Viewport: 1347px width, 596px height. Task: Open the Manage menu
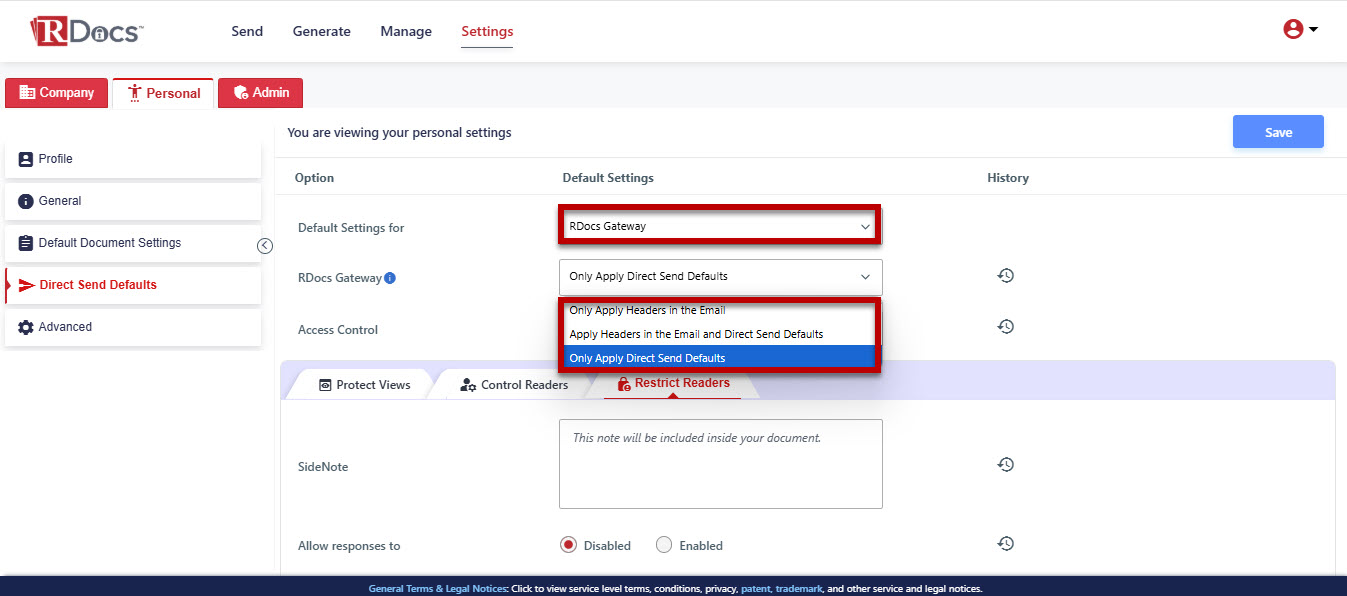406,31
